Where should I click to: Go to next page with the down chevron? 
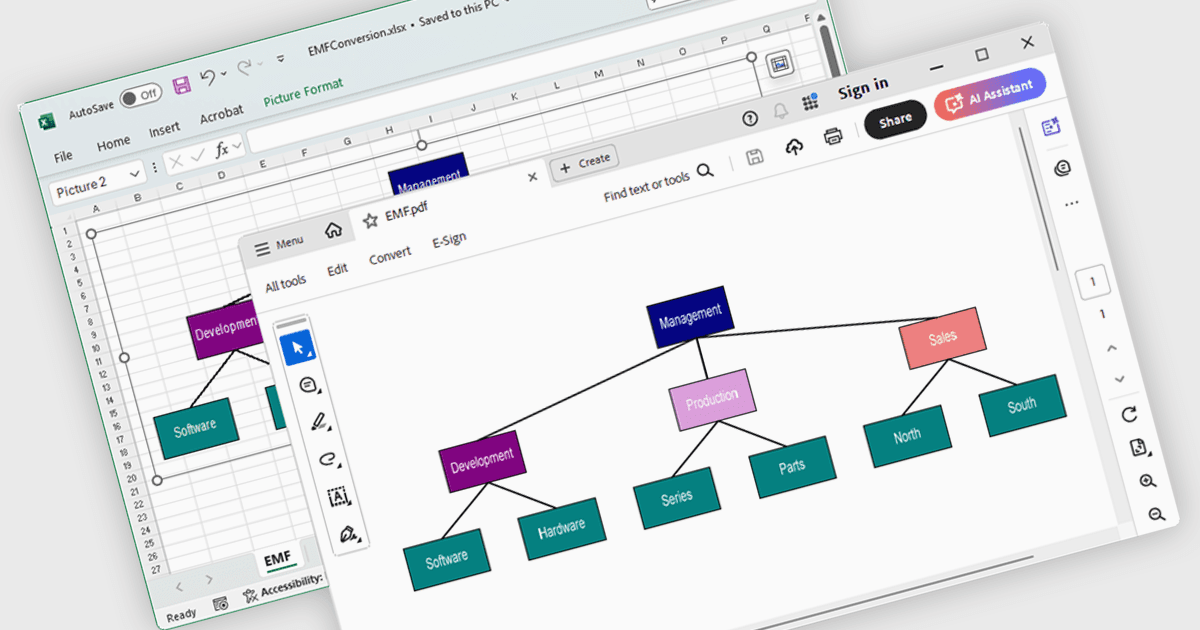[1119, 379]
